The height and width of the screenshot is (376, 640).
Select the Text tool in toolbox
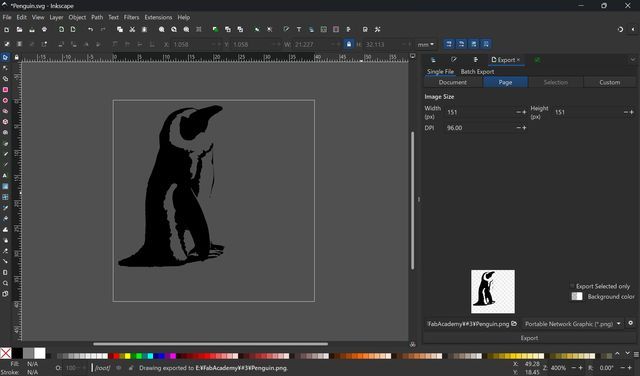click(5, 176)
